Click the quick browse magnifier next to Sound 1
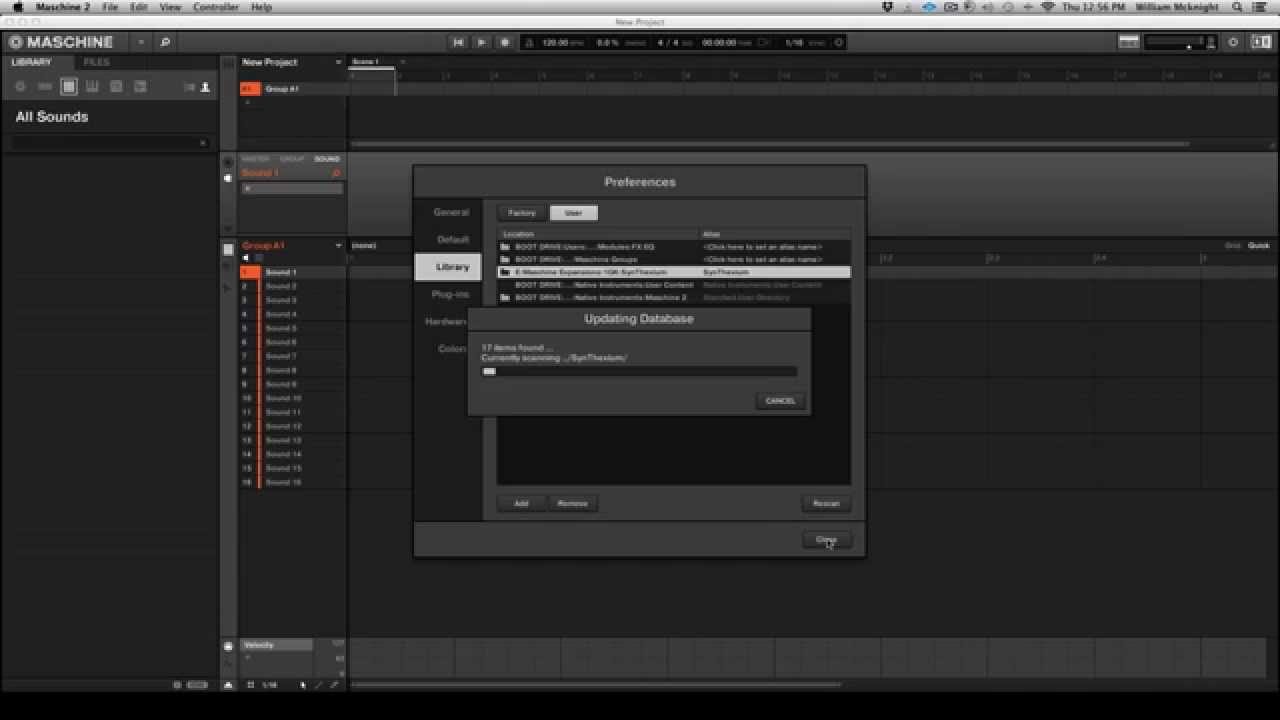 click(336, 173)
